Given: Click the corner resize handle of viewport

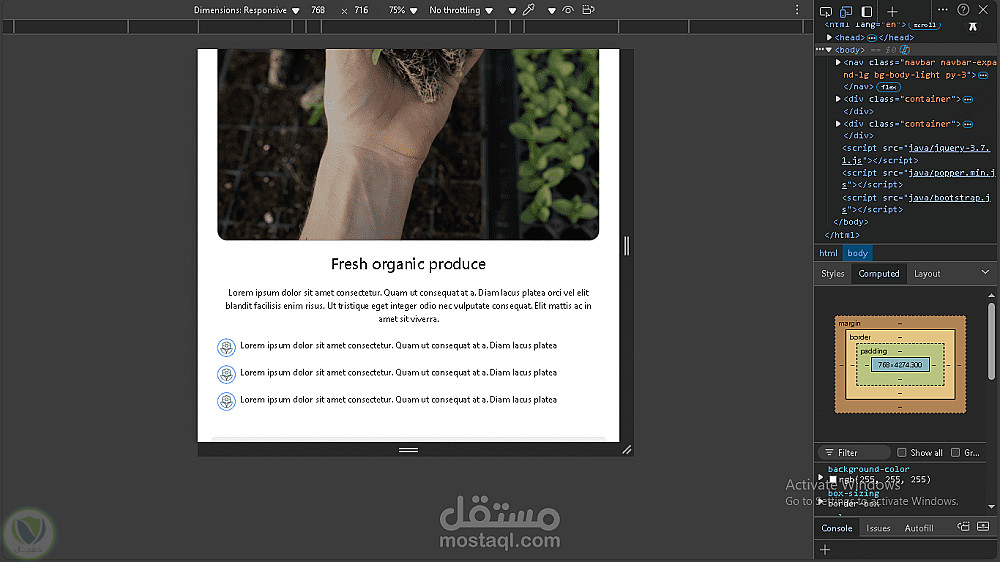Looking at the screenshot, I should (627, 450).
